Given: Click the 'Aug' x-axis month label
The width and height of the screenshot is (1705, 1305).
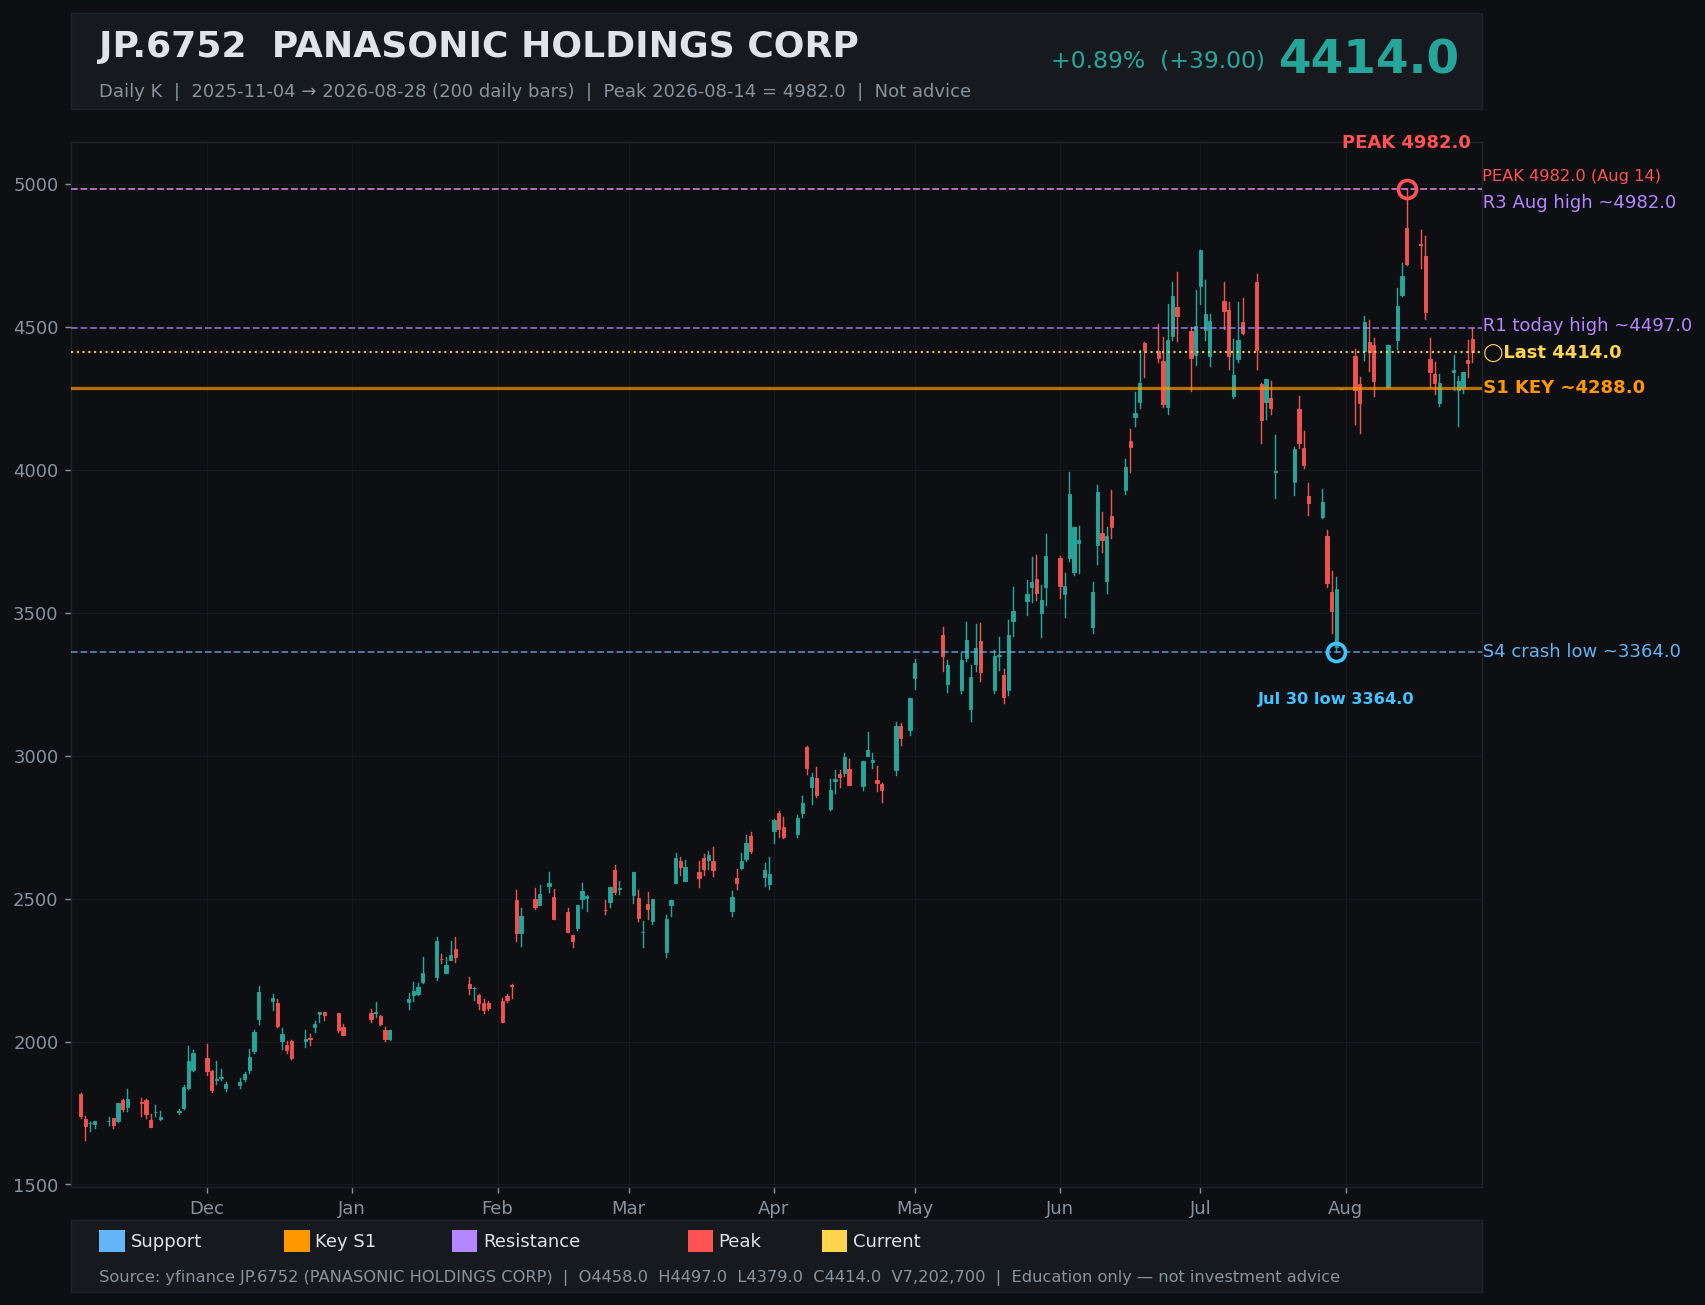Looking at the screenshot, I should [x=1345, y=1208].
